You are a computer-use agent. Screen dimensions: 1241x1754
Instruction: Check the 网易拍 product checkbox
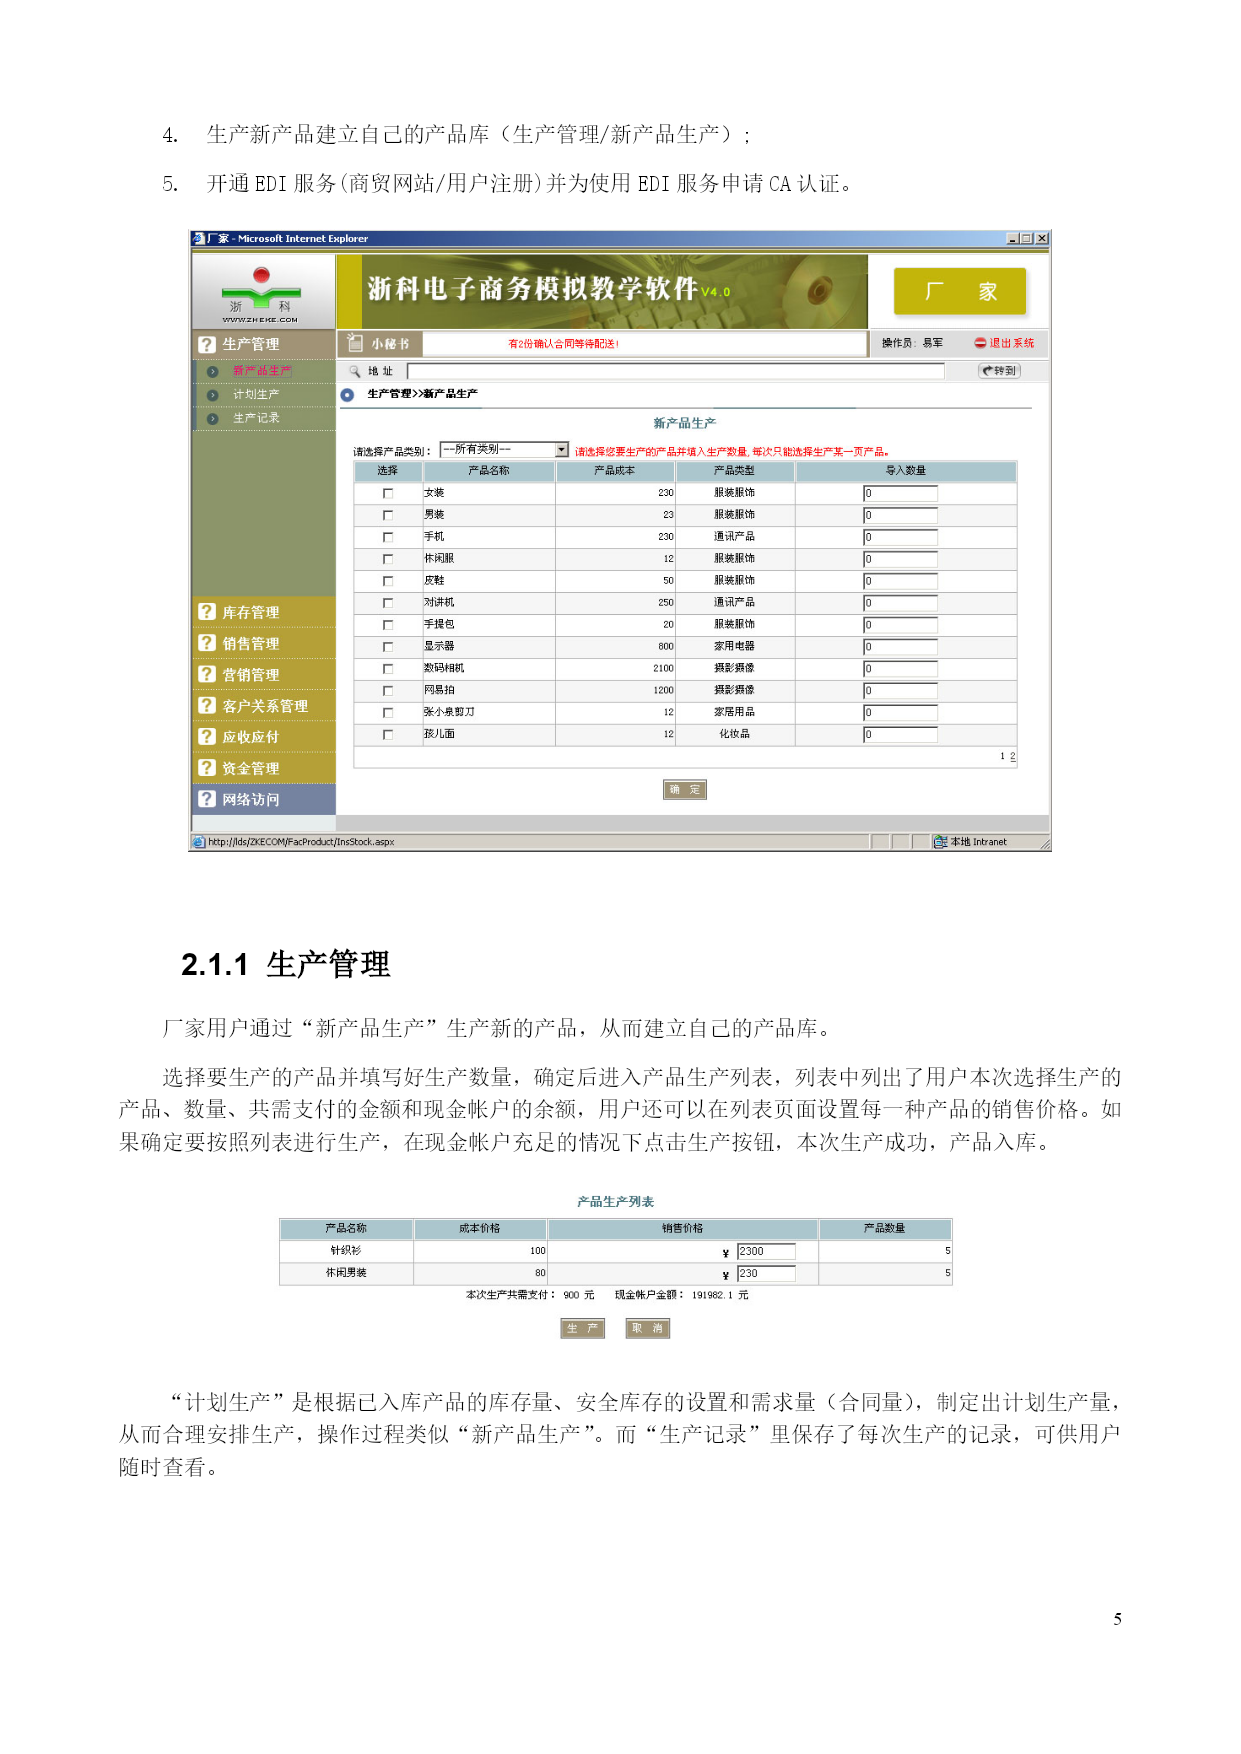[388, 692]
